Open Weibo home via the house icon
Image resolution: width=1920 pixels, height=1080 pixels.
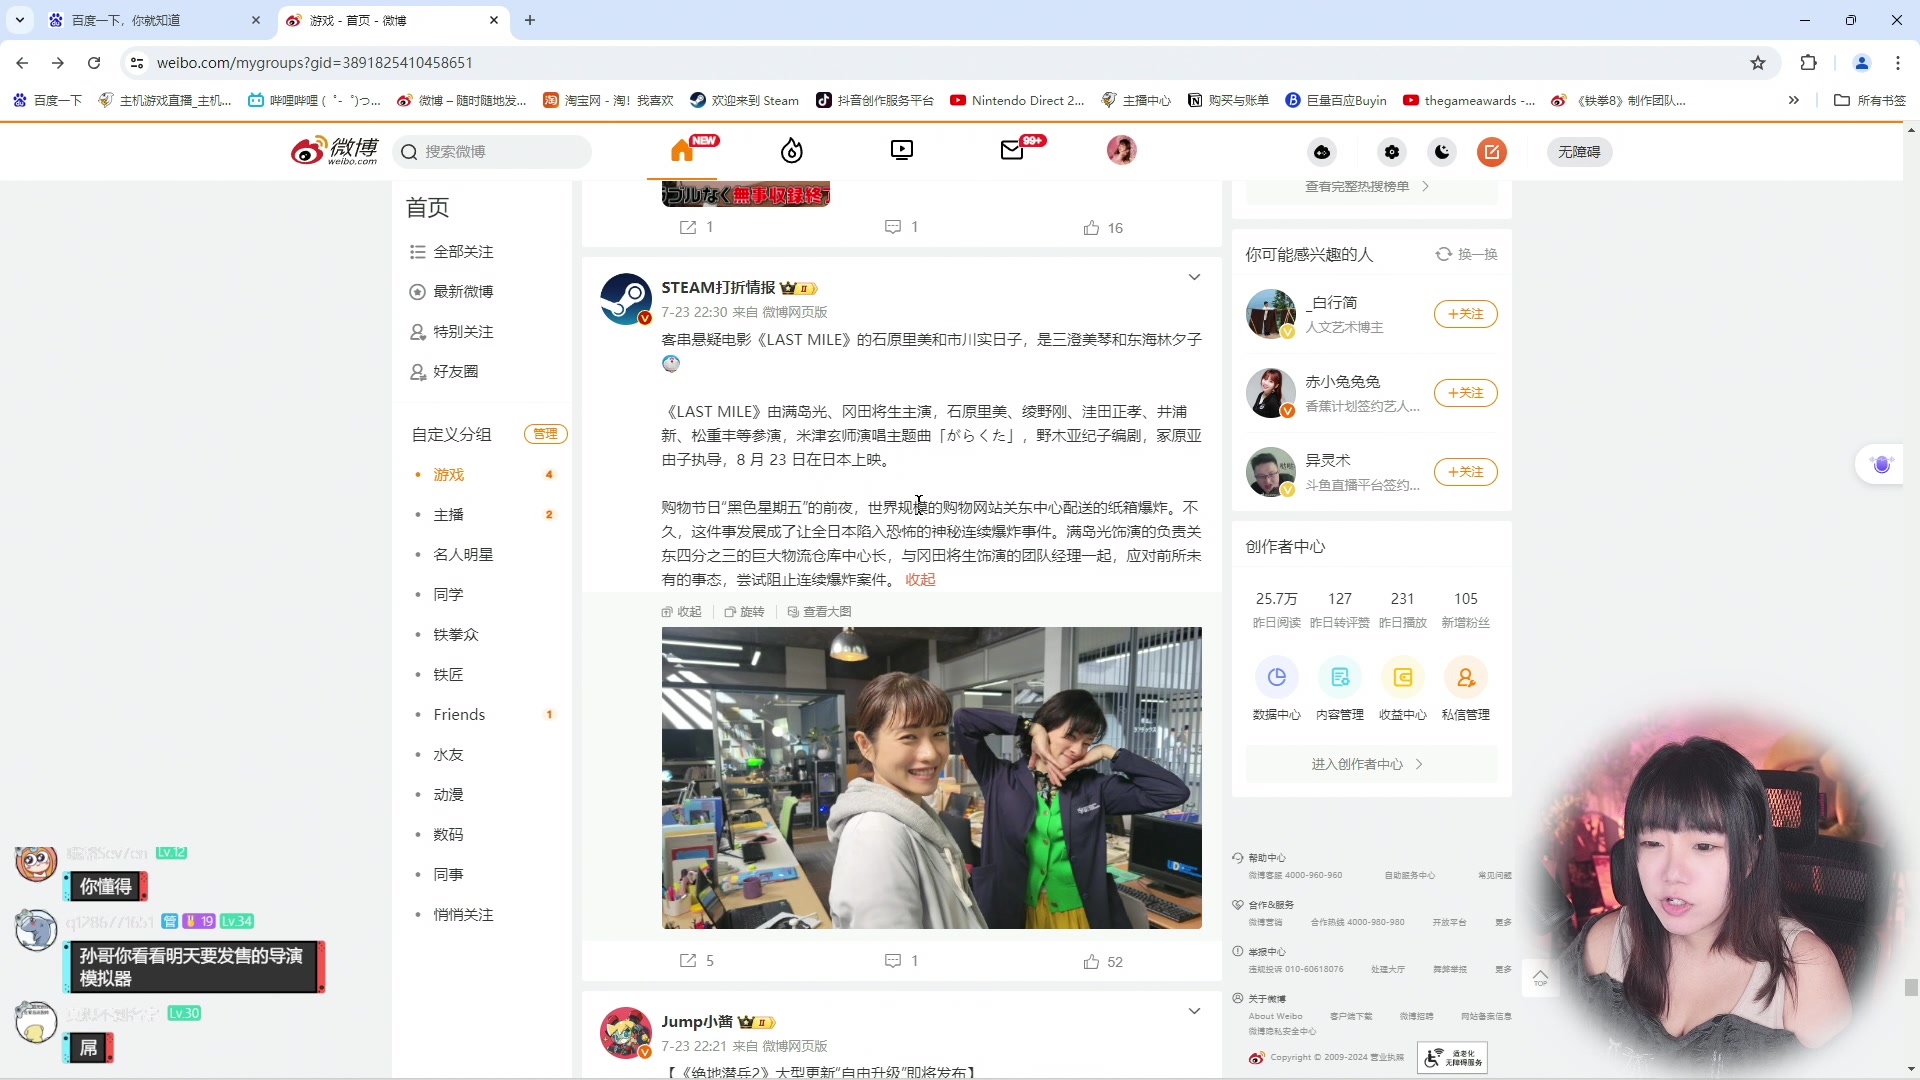[x=684, y=149]
